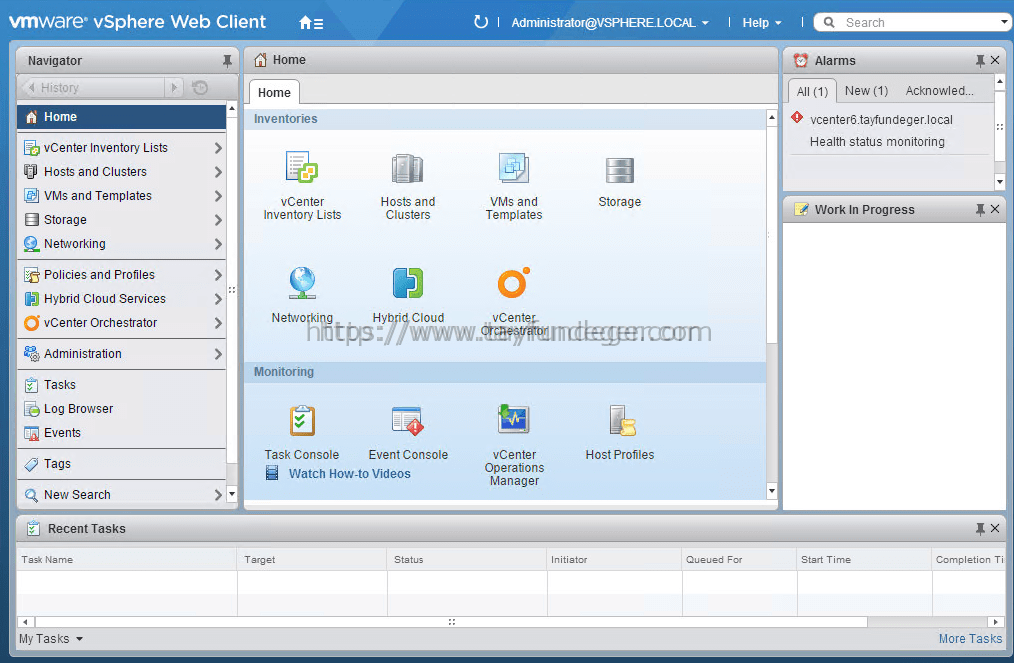Click the History forward arrow
The width and height of the screenshot is (1014, 663).
174,87
